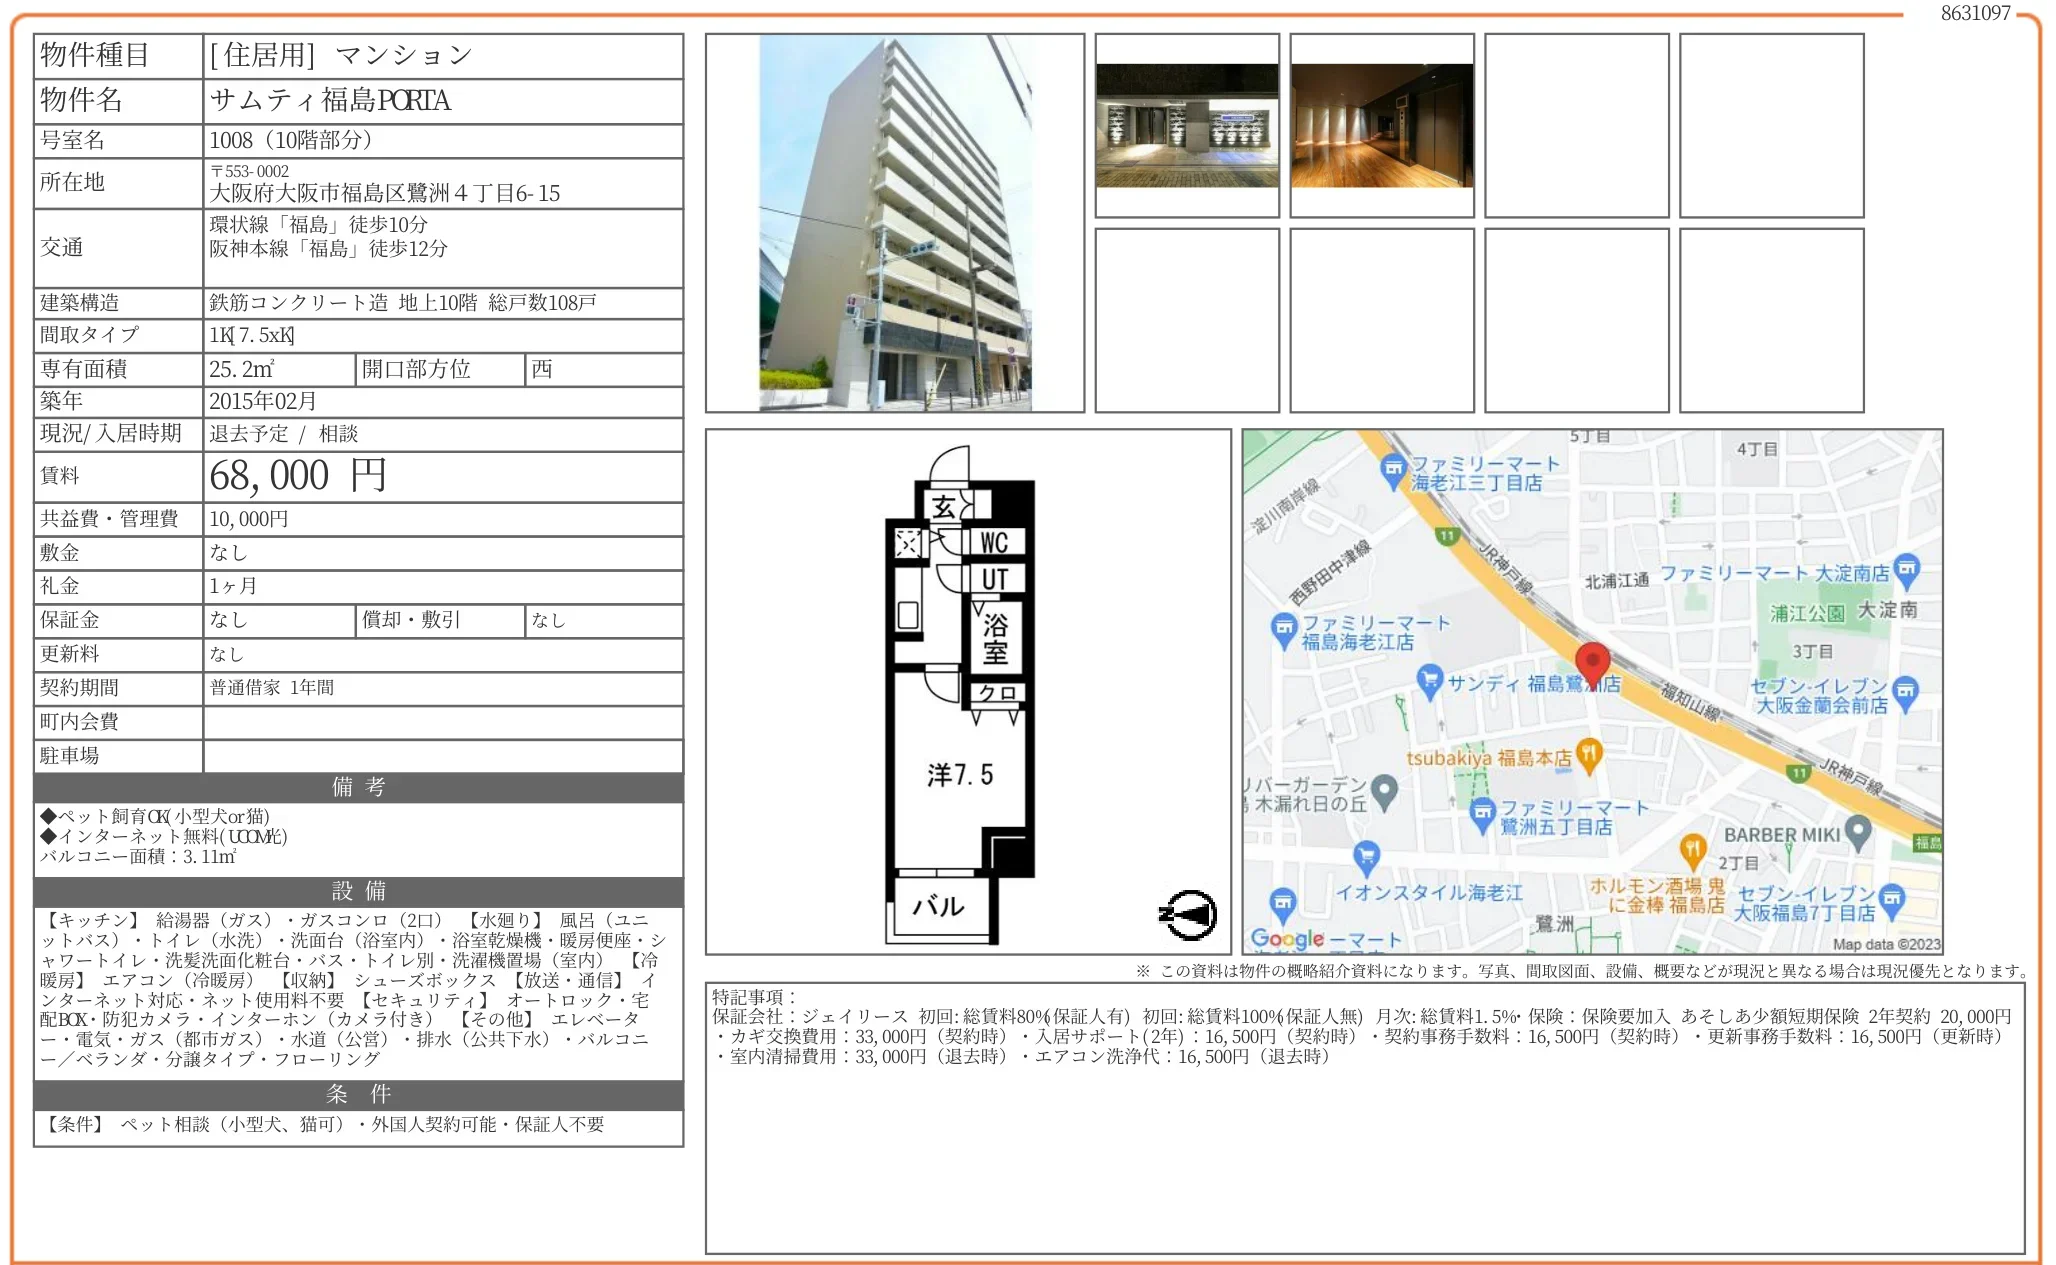Screen dimensions: 2056x1265
Task: Click the 備考 section header bar
Action: pyautogui.click(x=358, y=787)
